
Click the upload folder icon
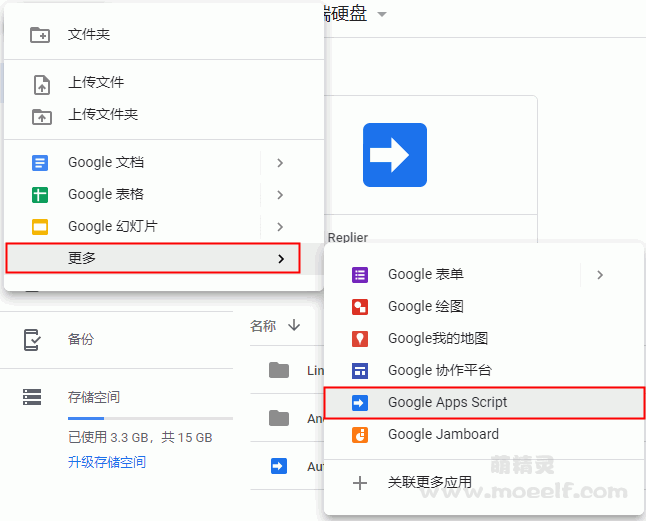(42, 117)
